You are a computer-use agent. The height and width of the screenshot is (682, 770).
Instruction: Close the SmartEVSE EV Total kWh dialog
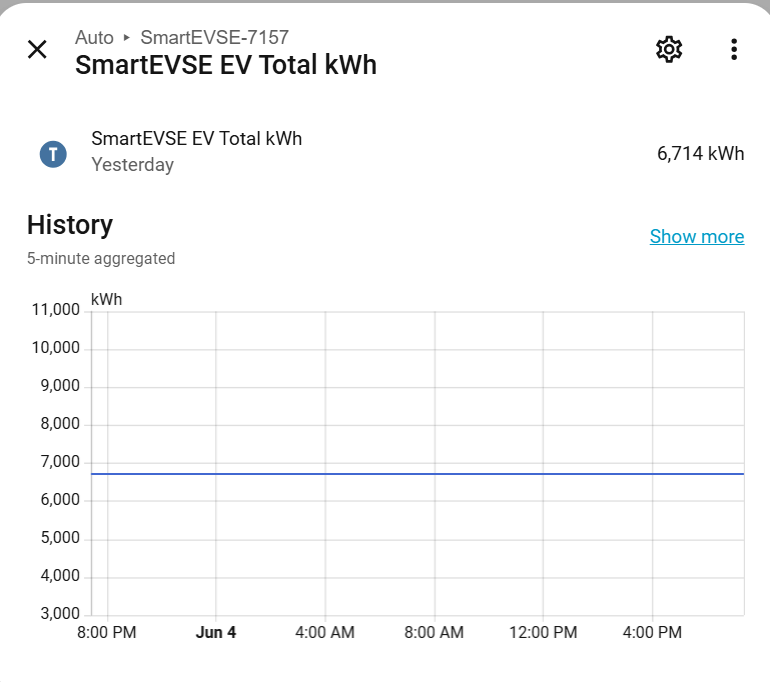[37, 50]
